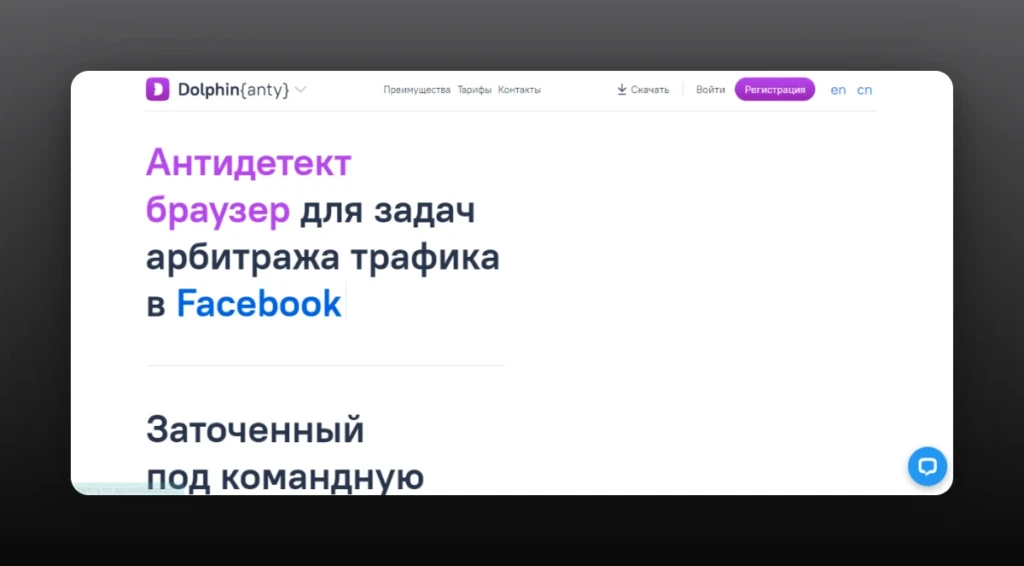This screenshot has width=1024, height=566.
Task: Click the download arrow icon beside Скачать
Action: coord(622,89)
